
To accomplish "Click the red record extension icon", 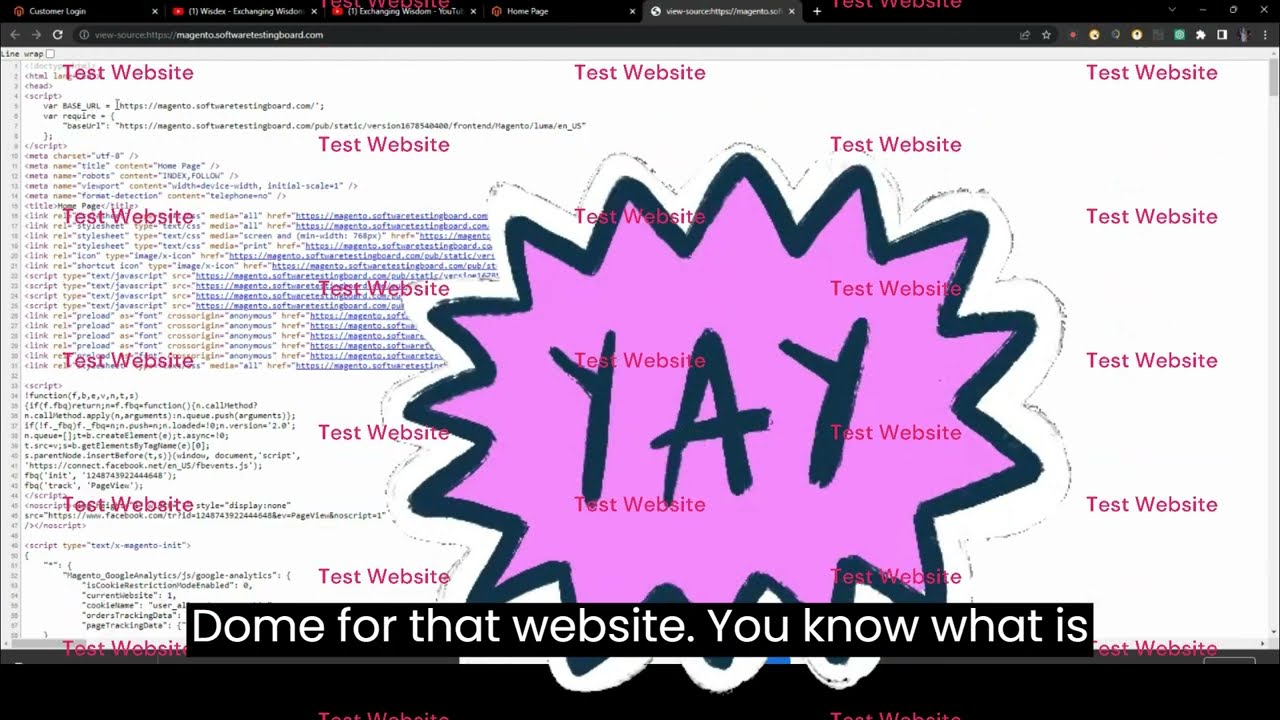I will click(1073, 34).
